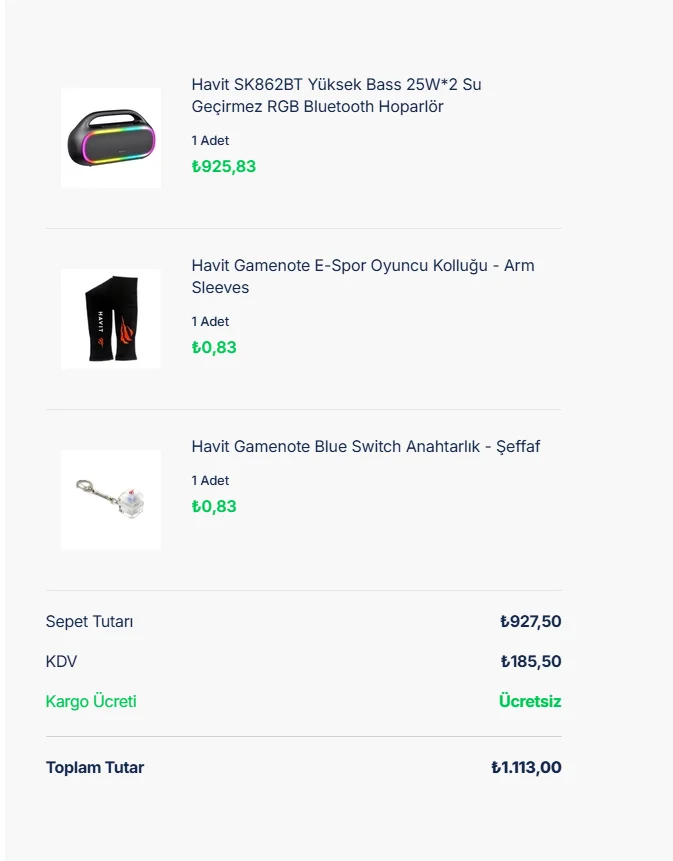Click the ₺0,83 price of Arm Sleeves
The height and width of the screenshot is (861, 673).
[x=214, y=348]
